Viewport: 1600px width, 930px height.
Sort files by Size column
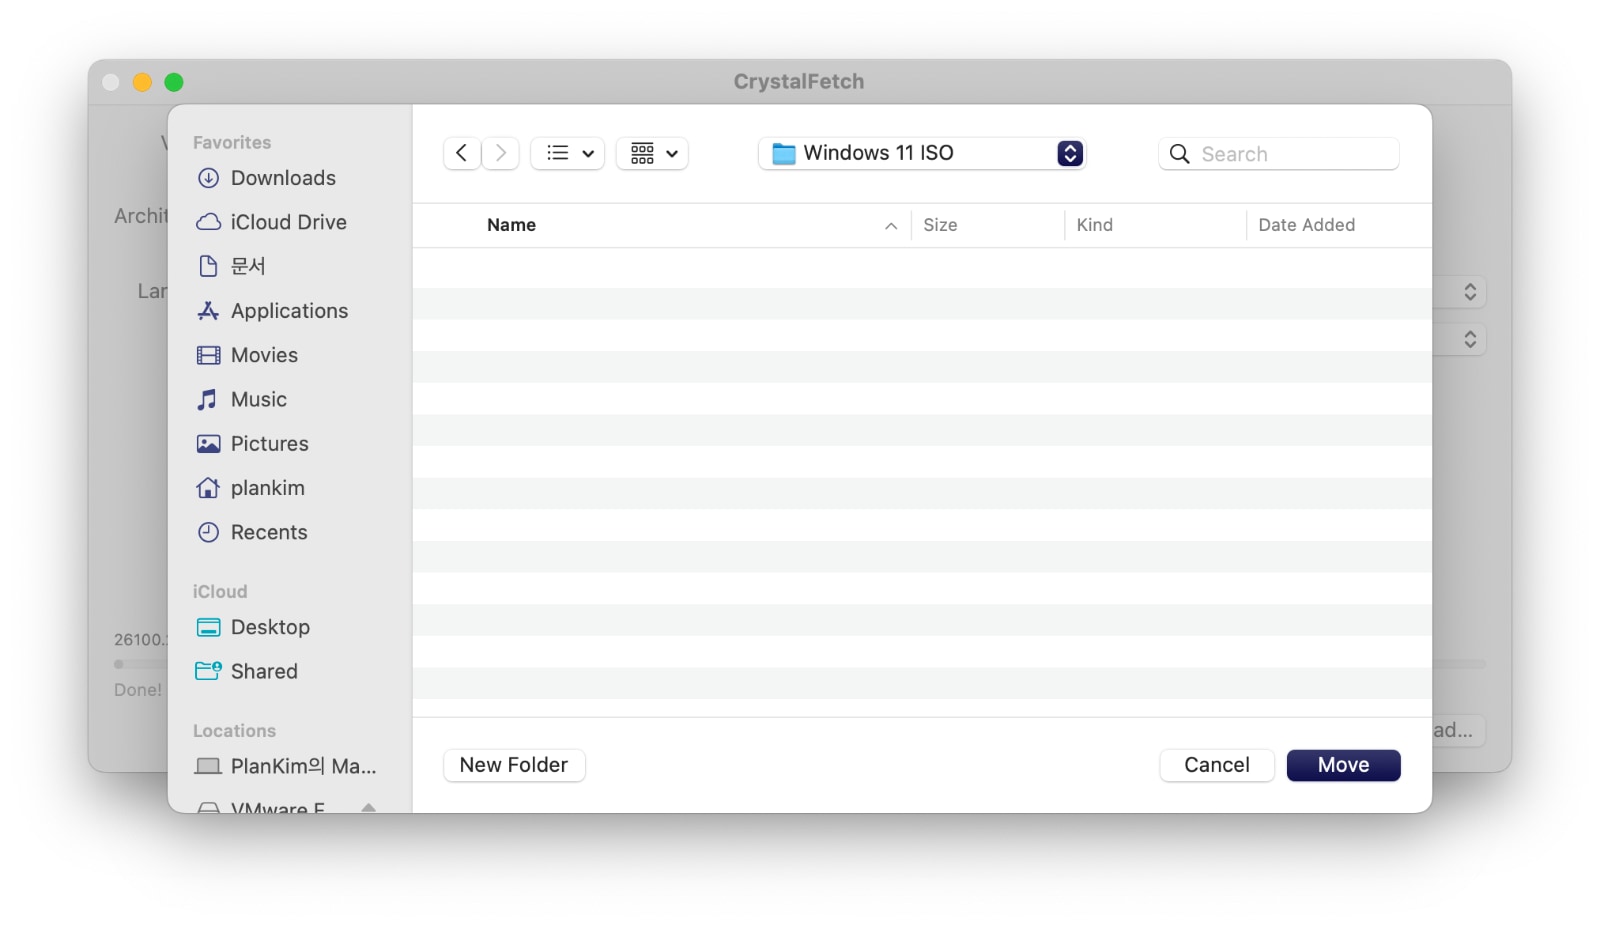click(940, 225)
